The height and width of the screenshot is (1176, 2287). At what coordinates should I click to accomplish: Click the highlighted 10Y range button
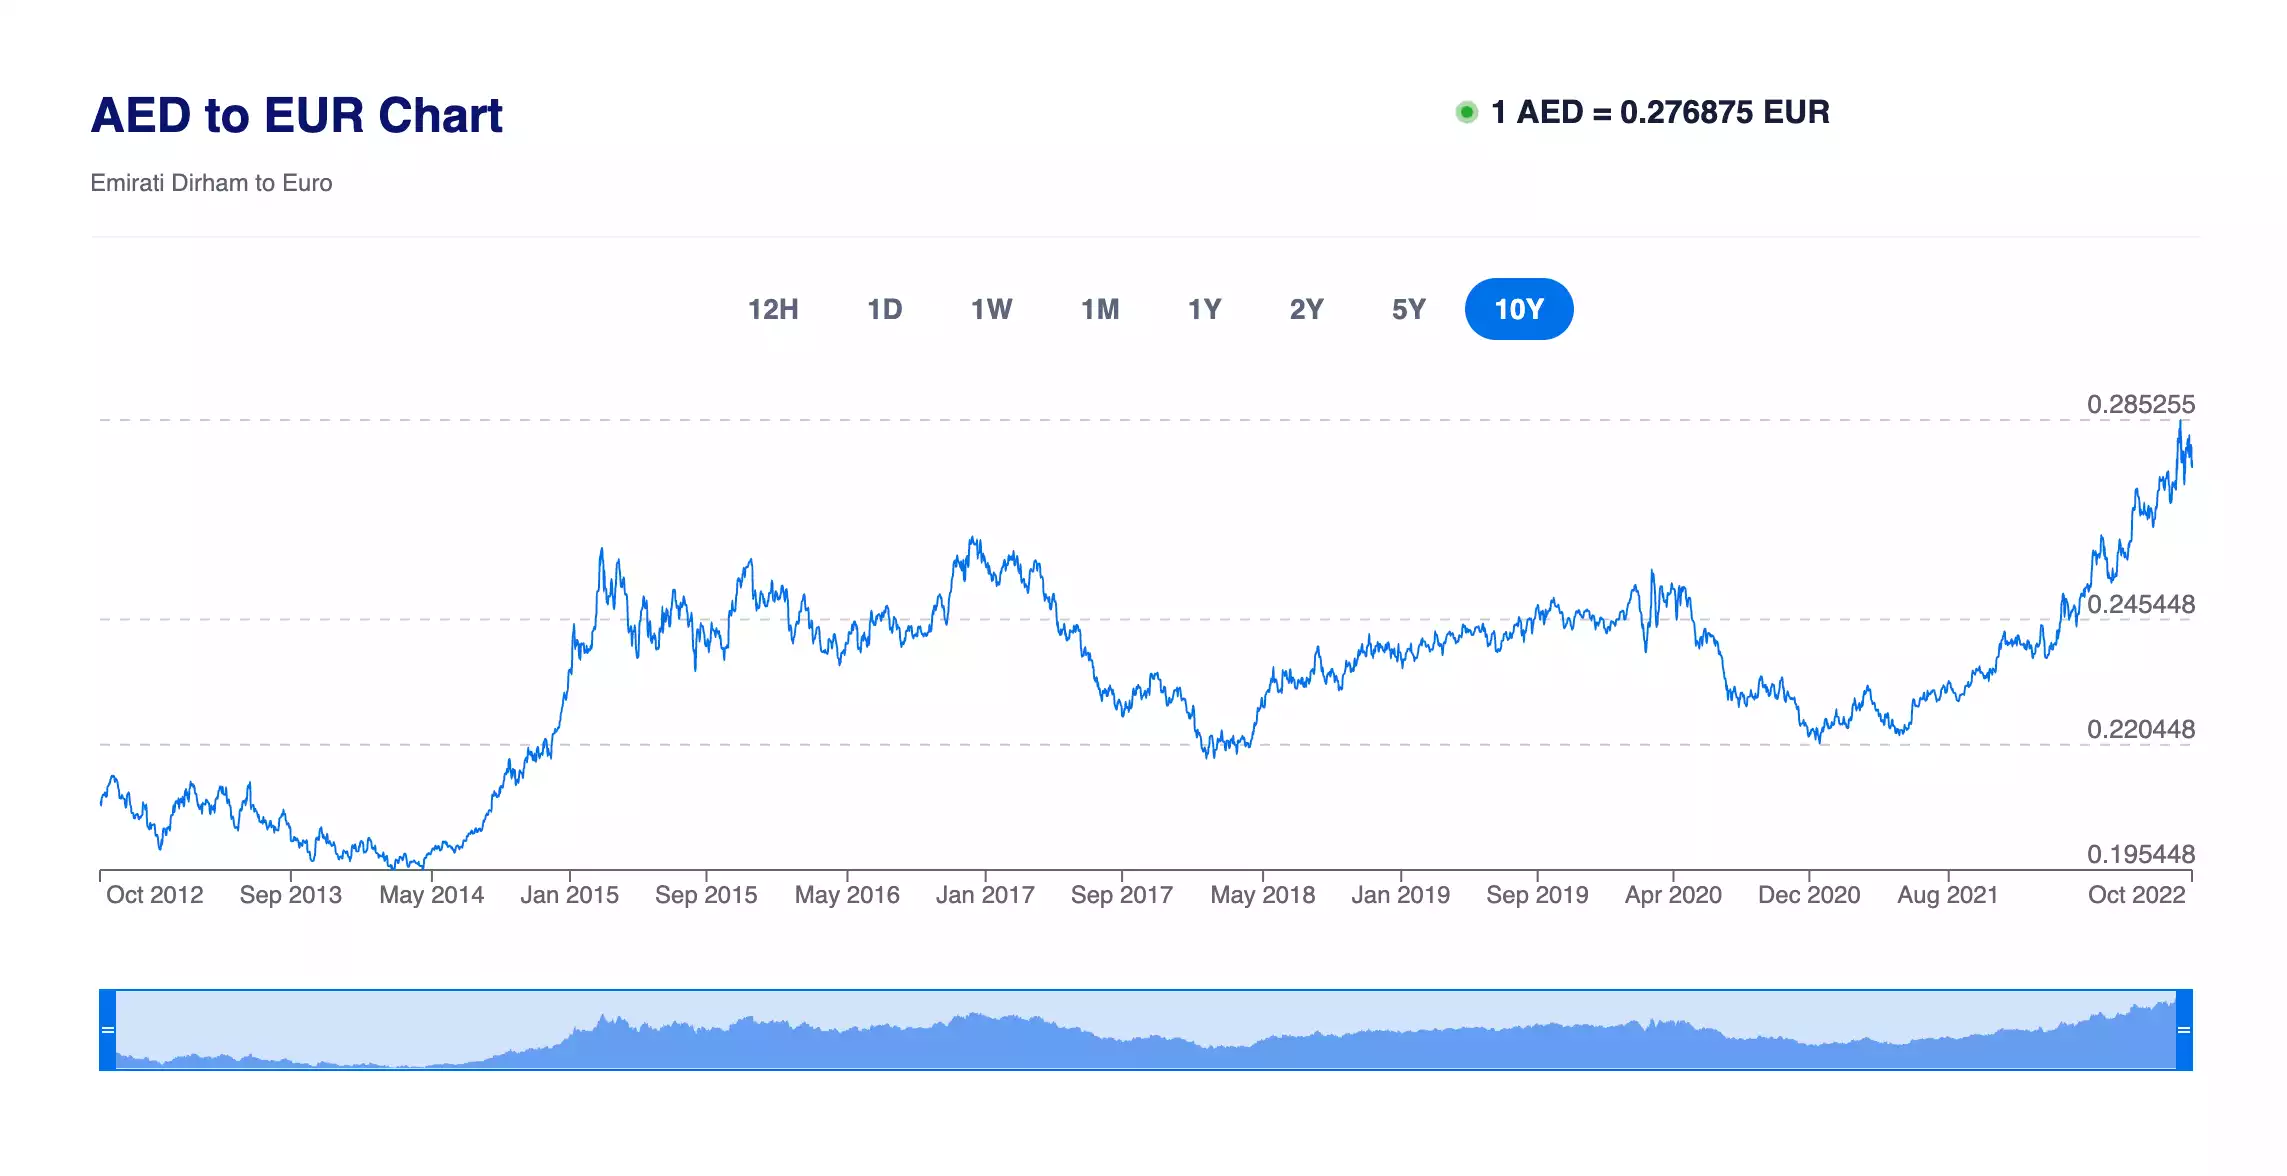pyautogui.click(x=1519, y=310)
